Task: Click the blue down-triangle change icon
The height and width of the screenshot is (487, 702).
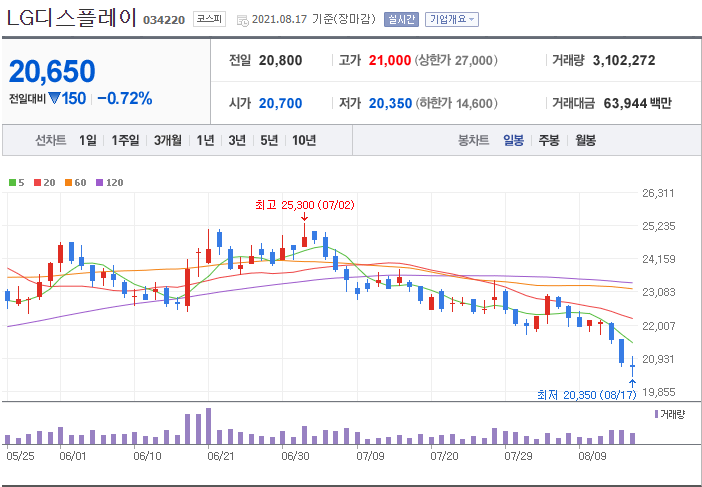Action: coord(54,98)
